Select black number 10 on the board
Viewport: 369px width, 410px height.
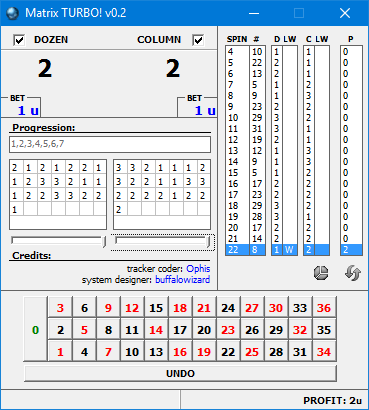[x=132, y=352]
